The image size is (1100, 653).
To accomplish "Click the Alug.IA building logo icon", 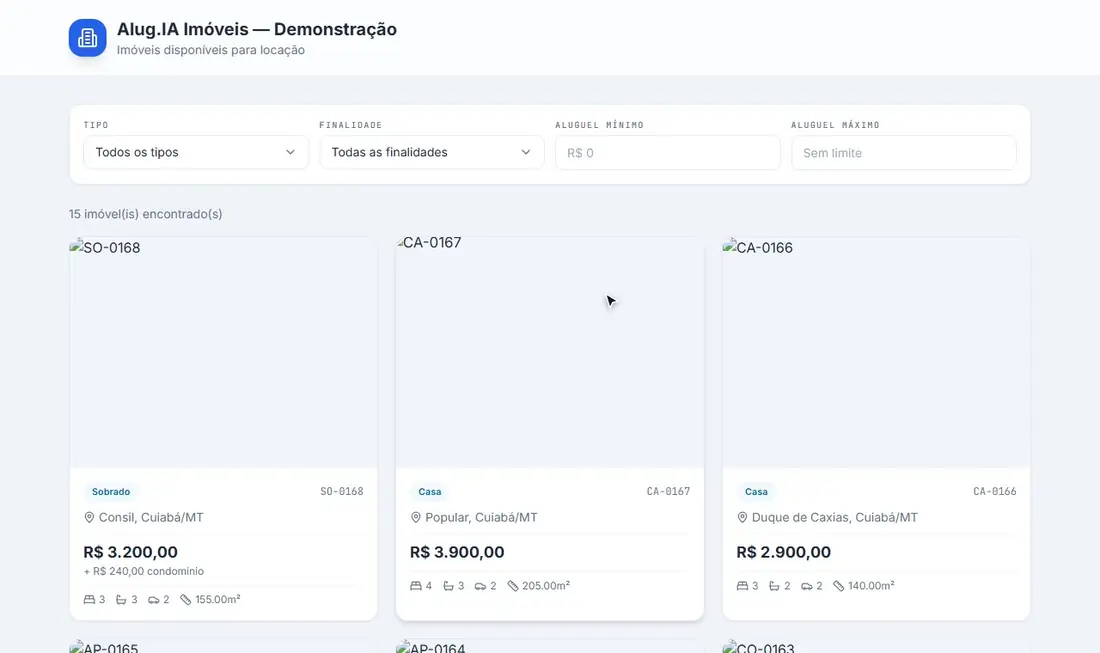I will point(87,37).
